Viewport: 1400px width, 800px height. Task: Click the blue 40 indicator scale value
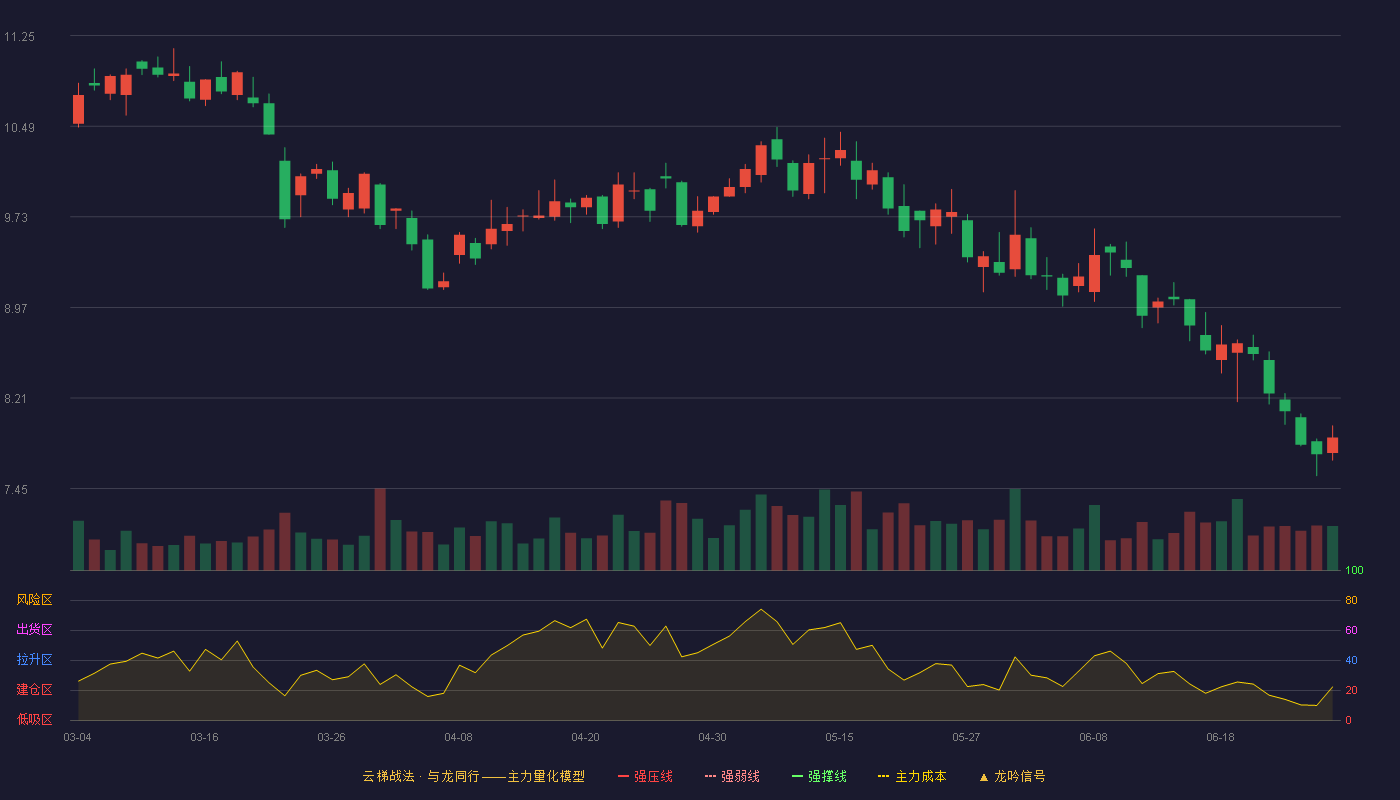pos(1351,660)
